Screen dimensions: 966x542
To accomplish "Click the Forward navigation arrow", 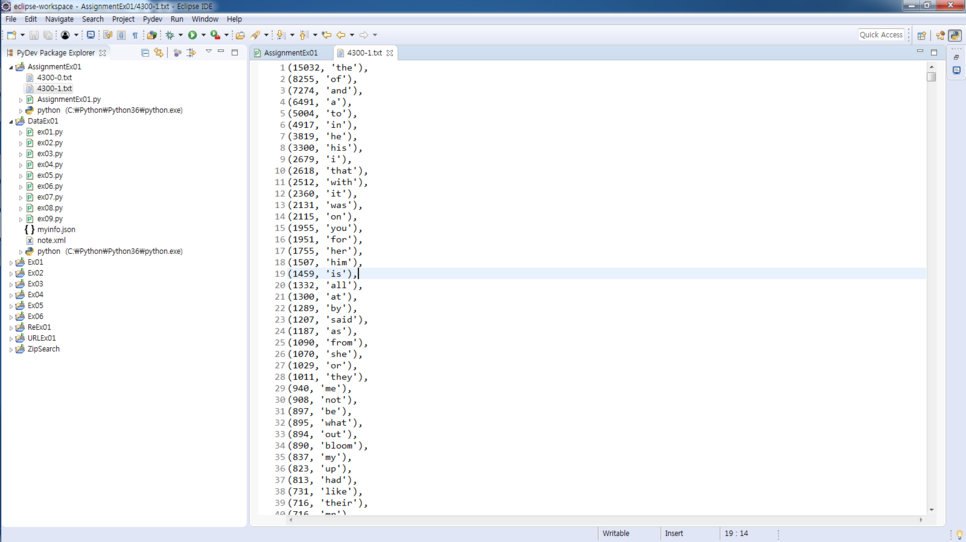I will [363, 35].
